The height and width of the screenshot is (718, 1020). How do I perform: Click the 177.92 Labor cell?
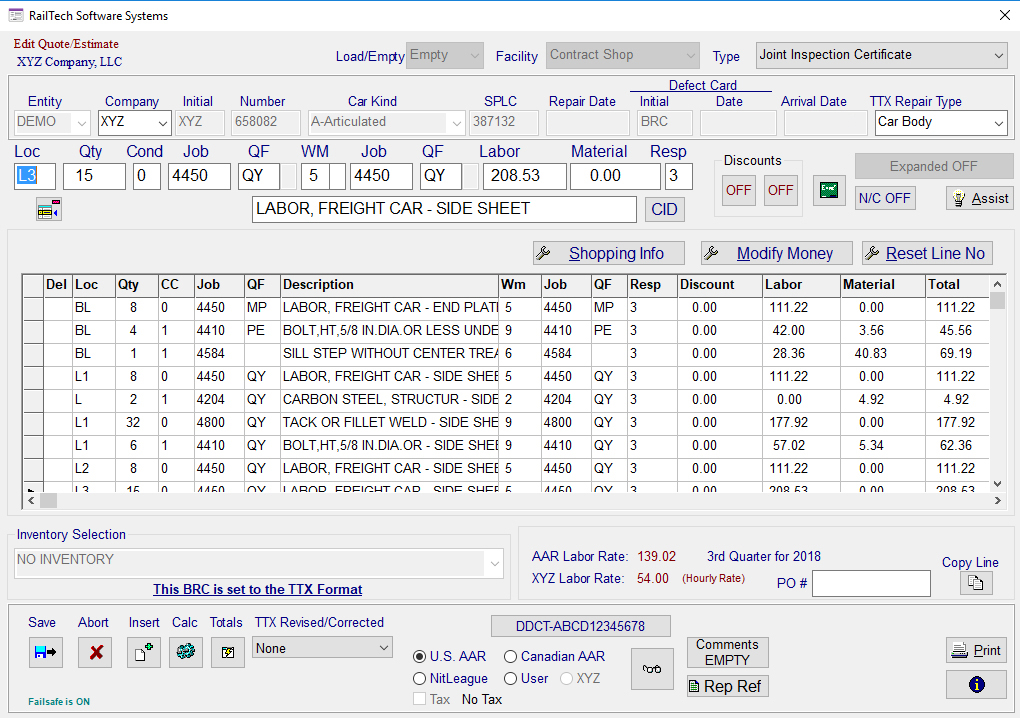800,423
